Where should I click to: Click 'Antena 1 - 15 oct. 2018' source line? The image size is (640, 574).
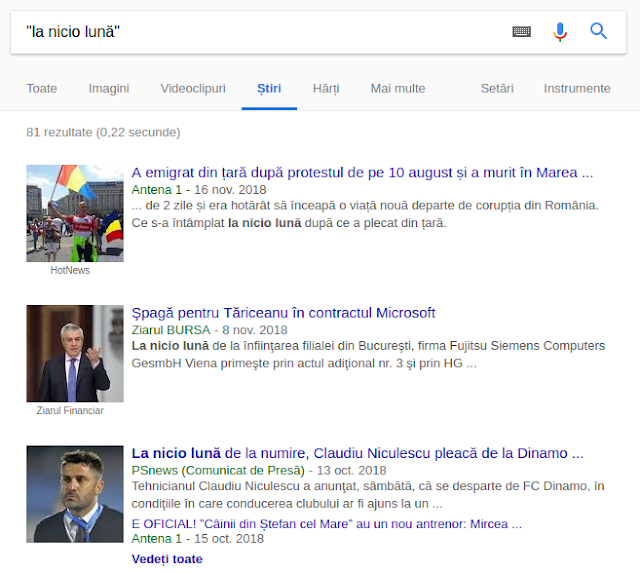coord(198,538)
